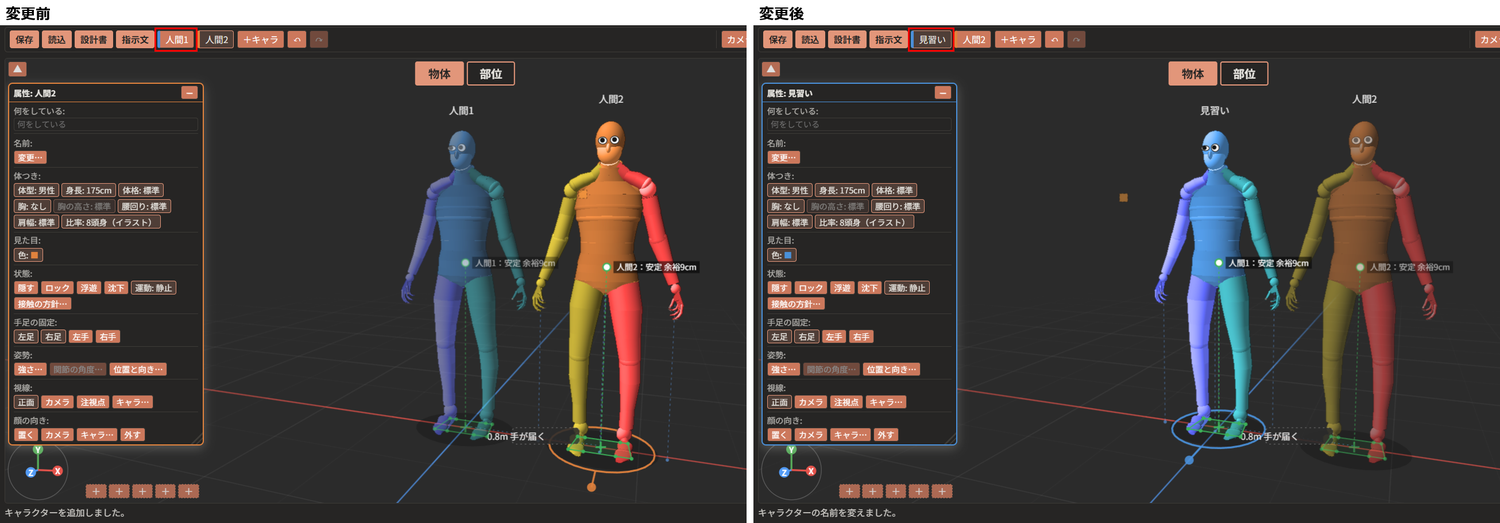
Task: Open the 肩幅: 標準 option in 見習い panel
Action: coord(789,222)
